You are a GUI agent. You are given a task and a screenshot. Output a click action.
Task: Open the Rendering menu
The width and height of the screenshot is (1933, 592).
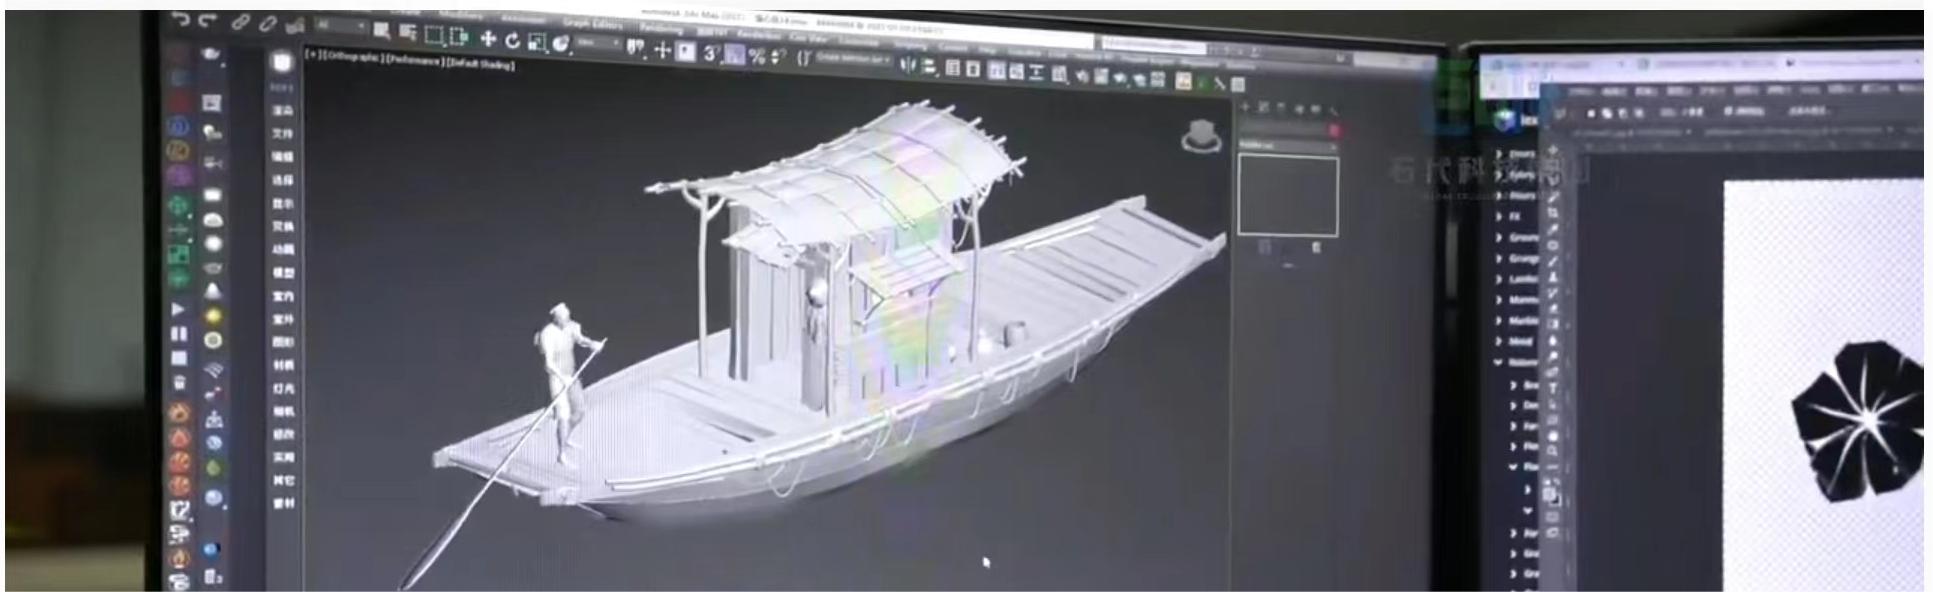coord(661,29)
